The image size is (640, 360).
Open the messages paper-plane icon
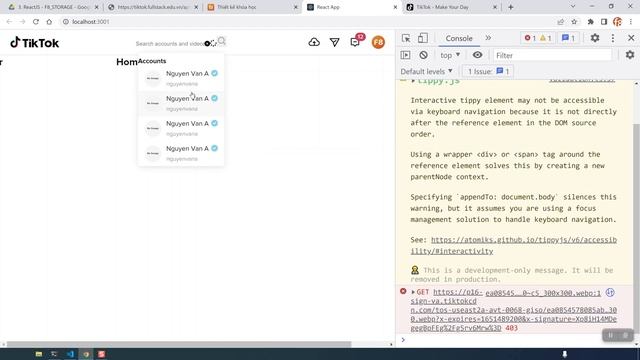pos(335,42)
